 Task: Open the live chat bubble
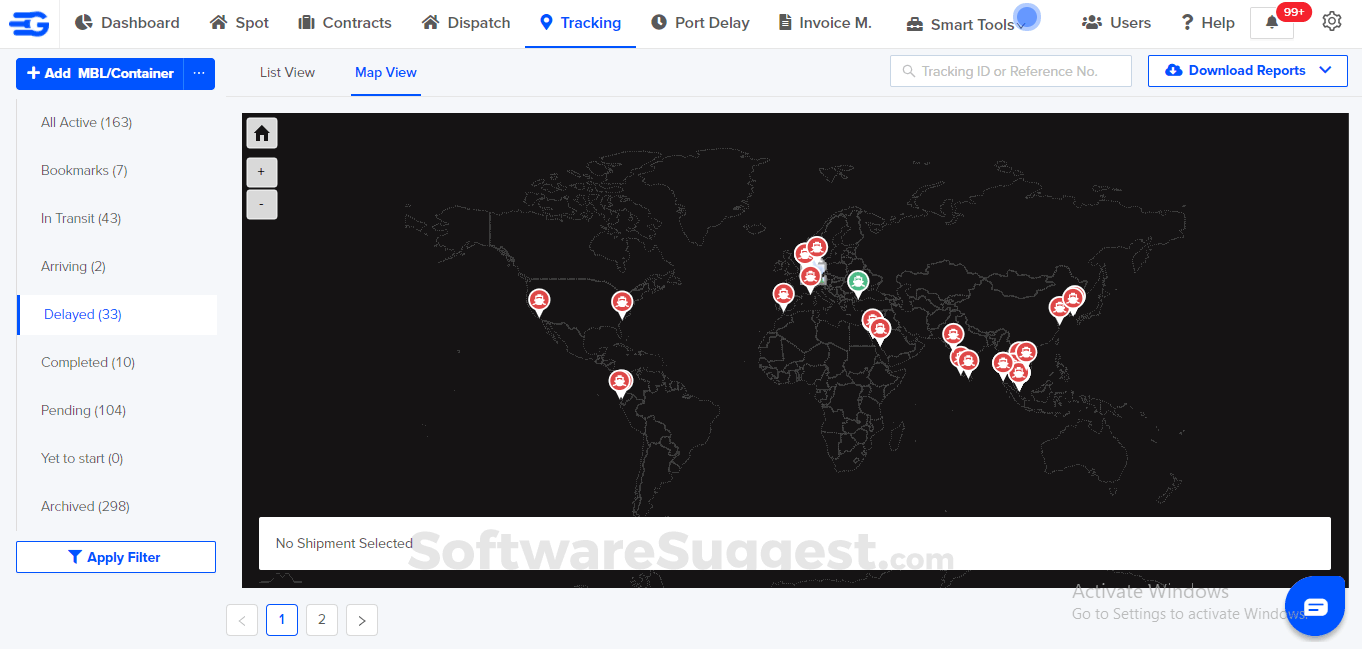coord(1315,605)
